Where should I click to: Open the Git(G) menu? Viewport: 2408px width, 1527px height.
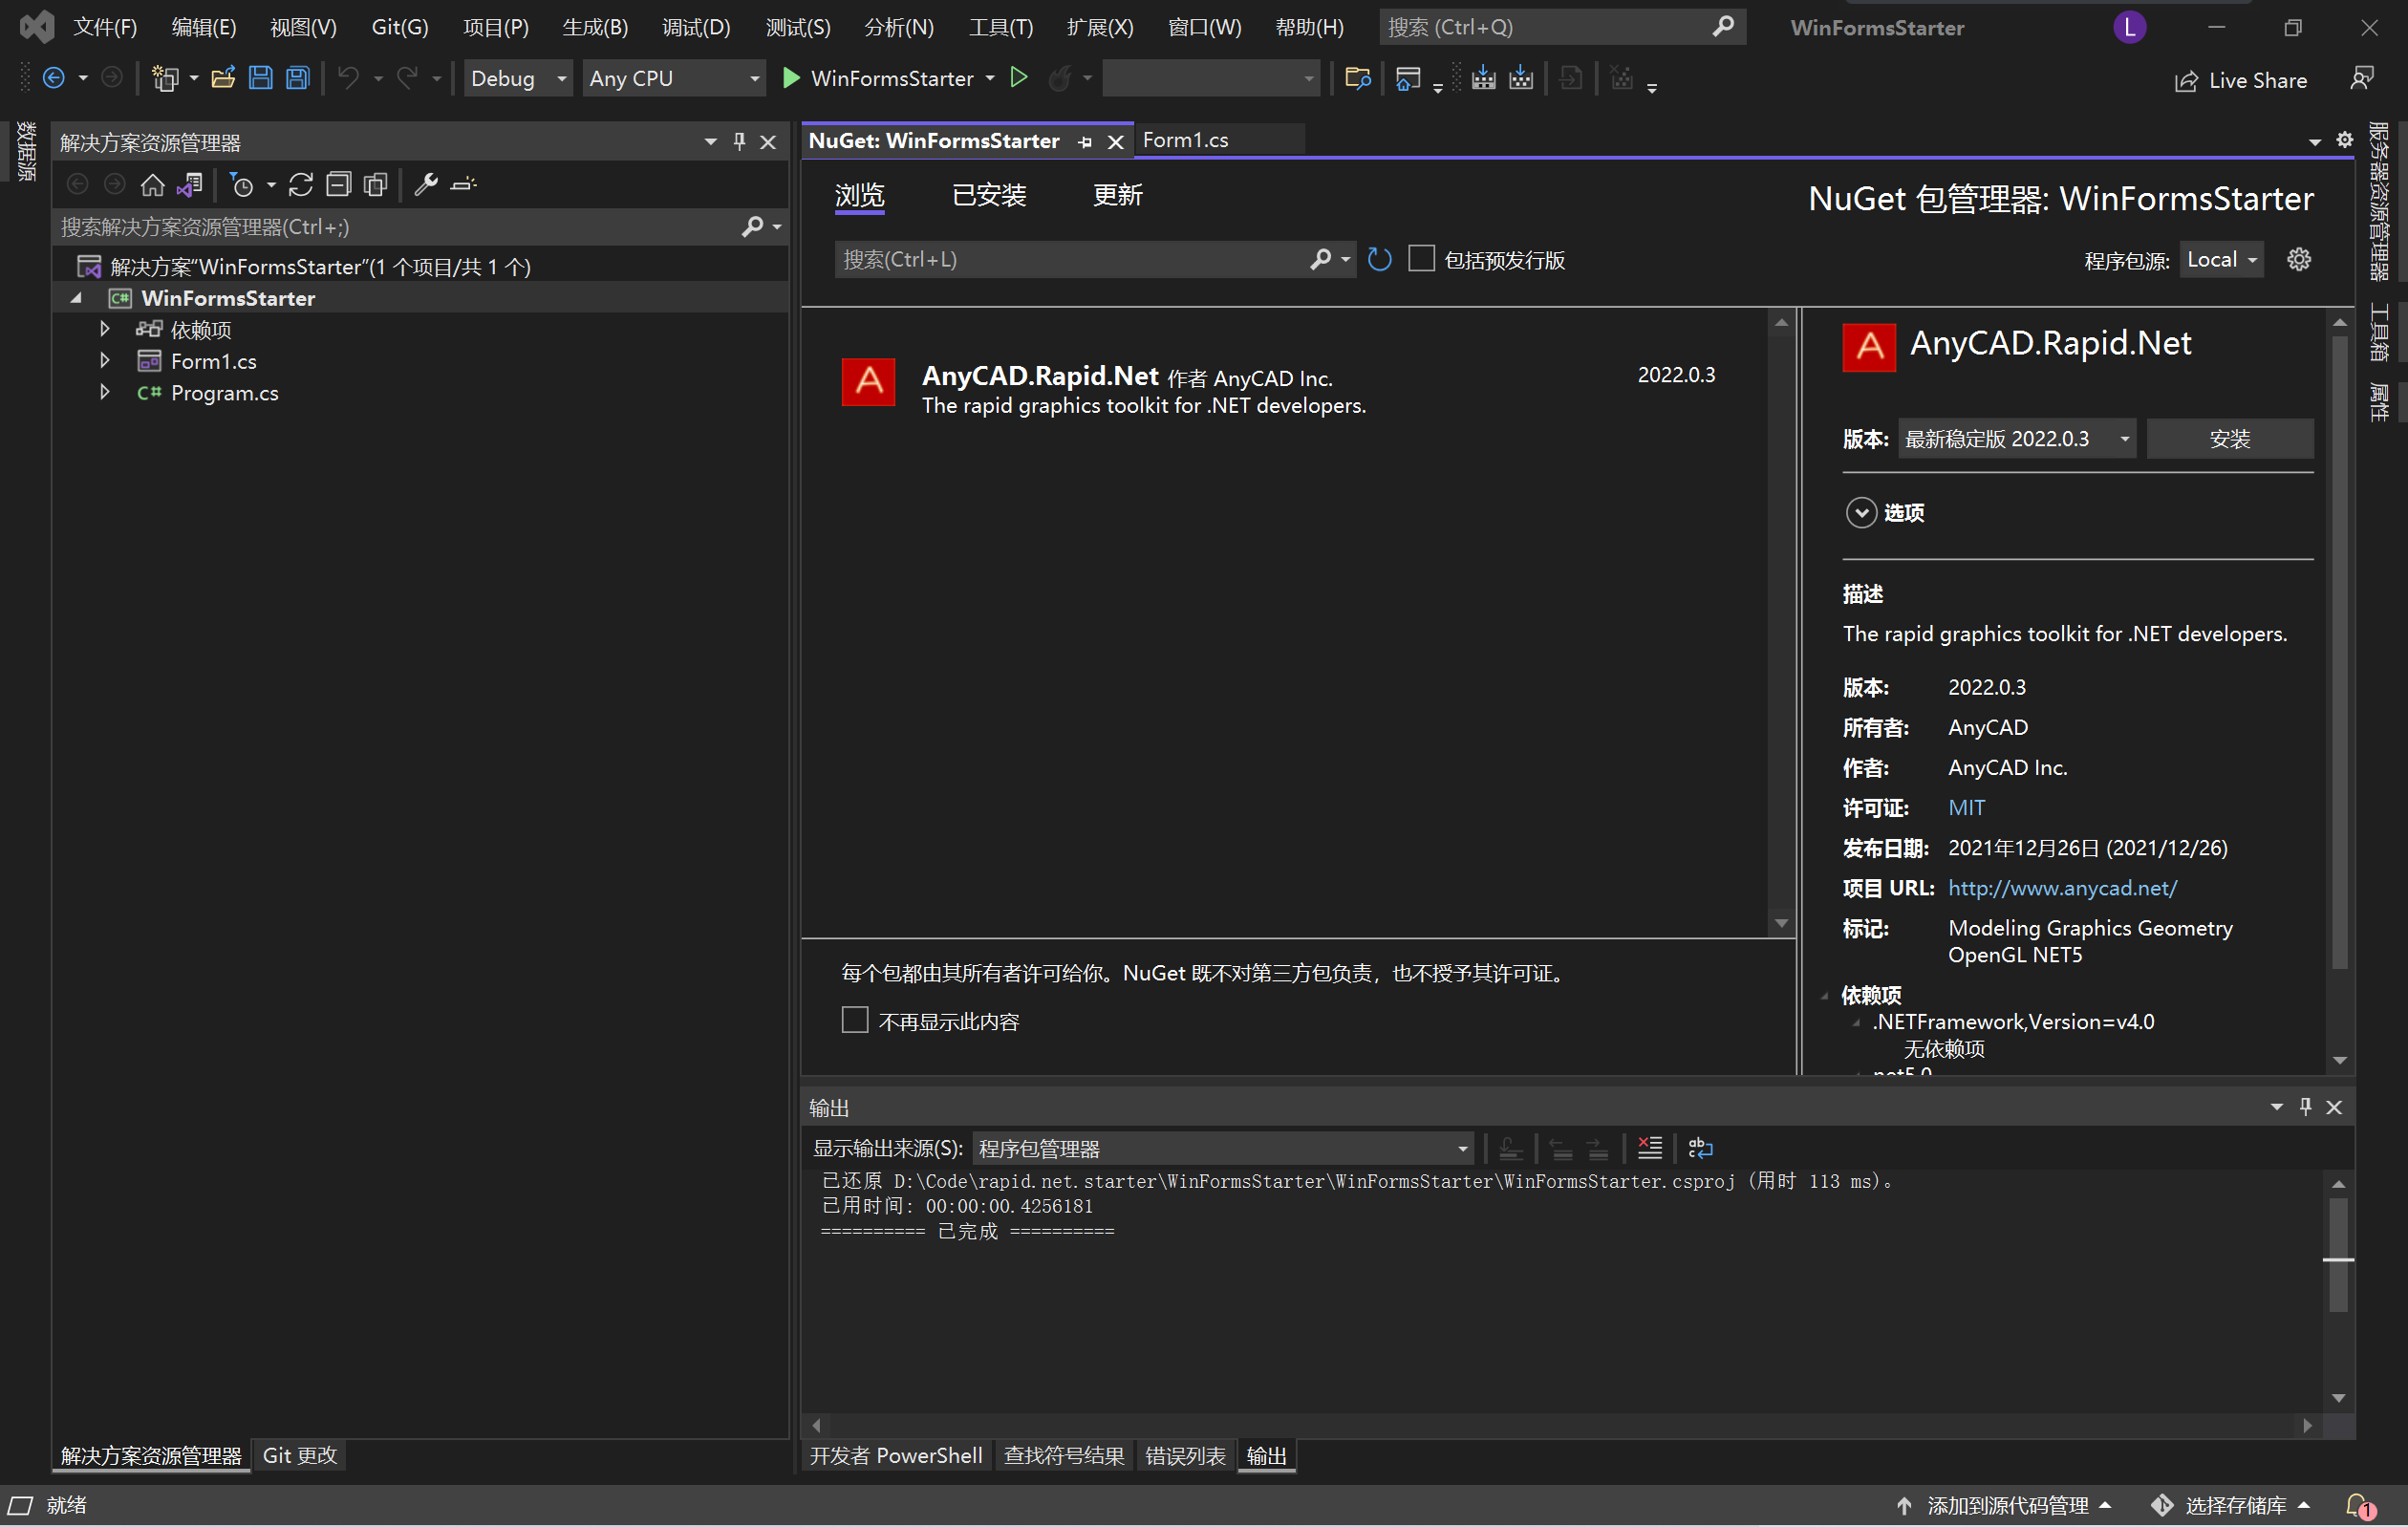coord(399,27)
